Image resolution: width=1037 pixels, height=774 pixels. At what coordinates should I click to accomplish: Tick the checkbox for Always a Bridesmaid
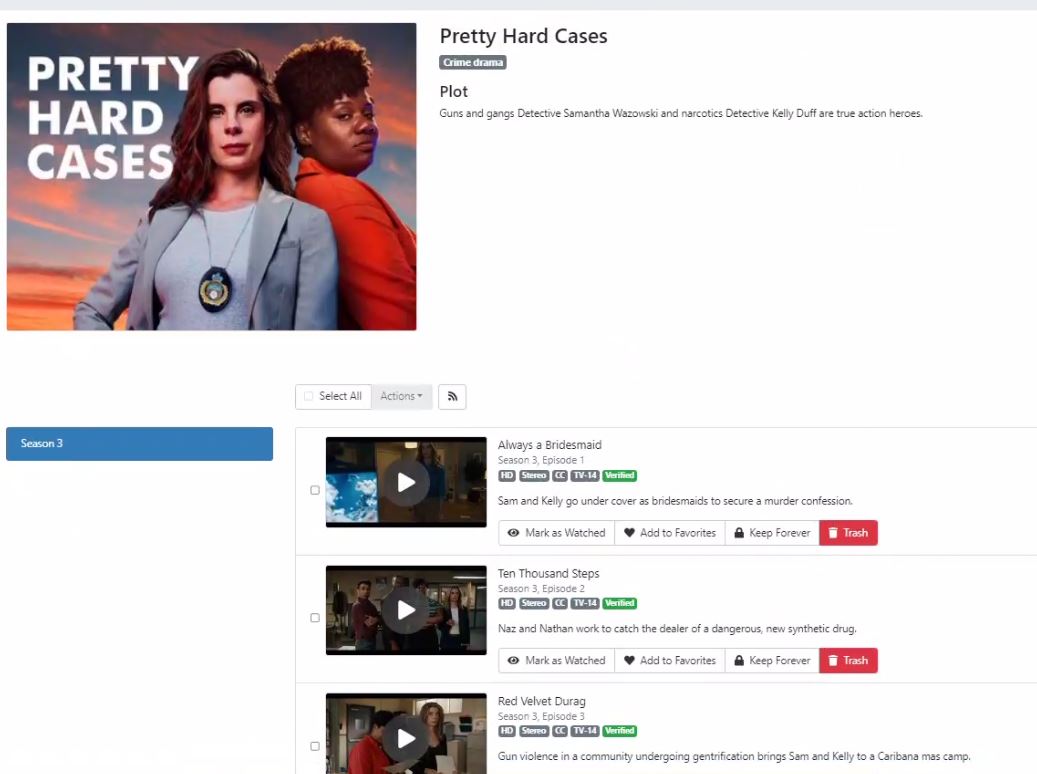[315, 490]
